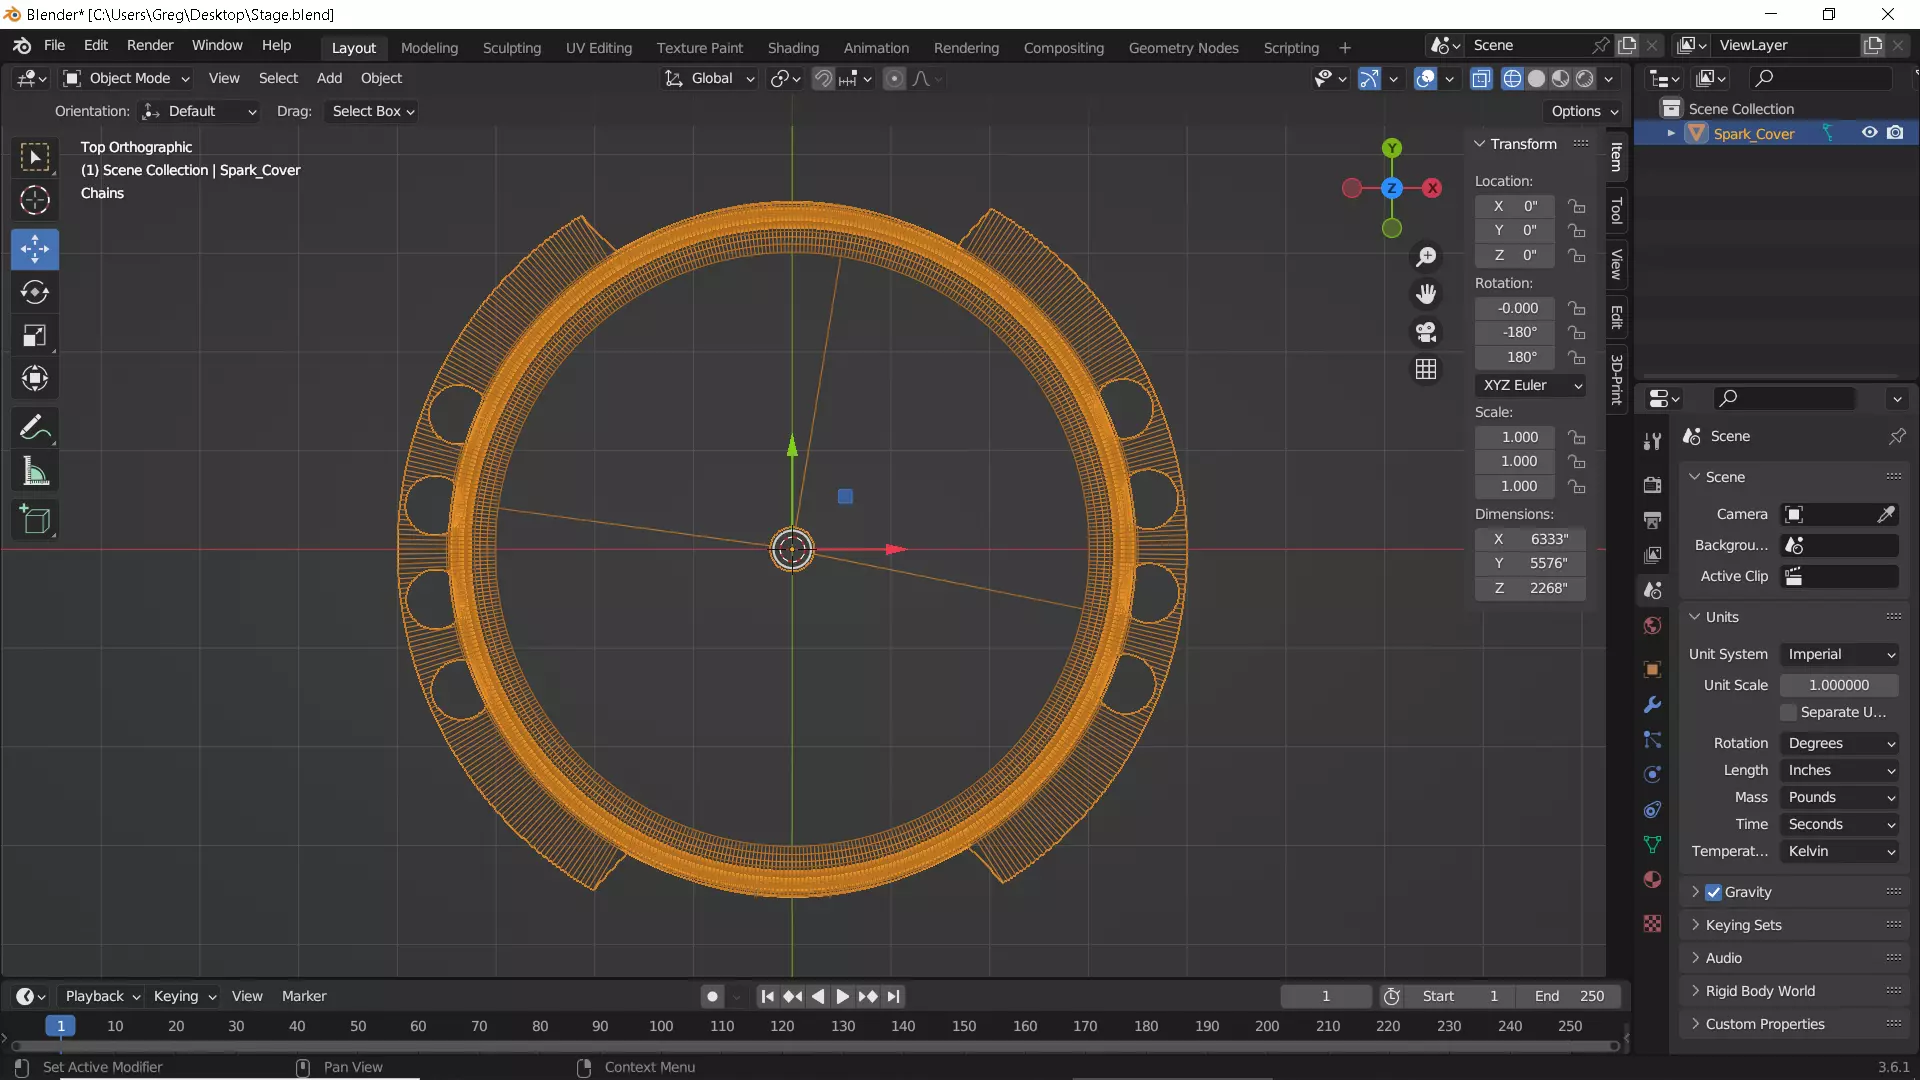
Task: Expand the Rigid Body World panel
Action: click(1760, 991)
